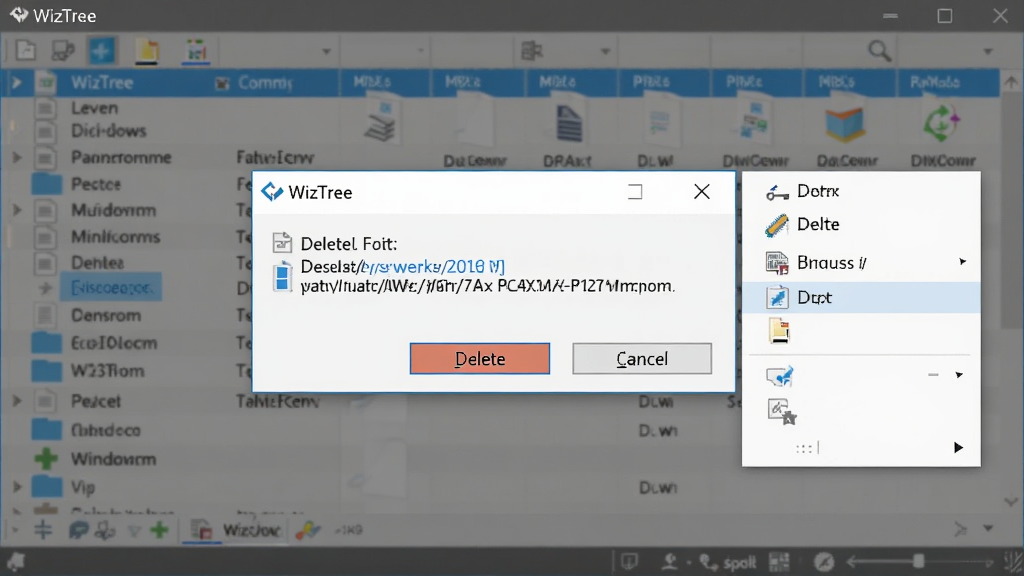1024x576 pixels.
Task: Expand the Bnauss submenu arrow
Action: [x=962, y=262]
